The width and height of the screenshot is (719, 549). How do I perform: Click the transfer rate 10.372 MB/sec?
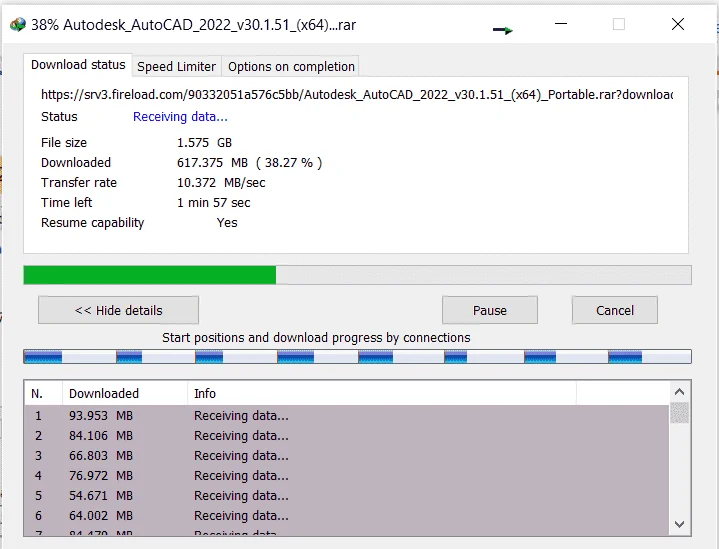tap(221, 183)
